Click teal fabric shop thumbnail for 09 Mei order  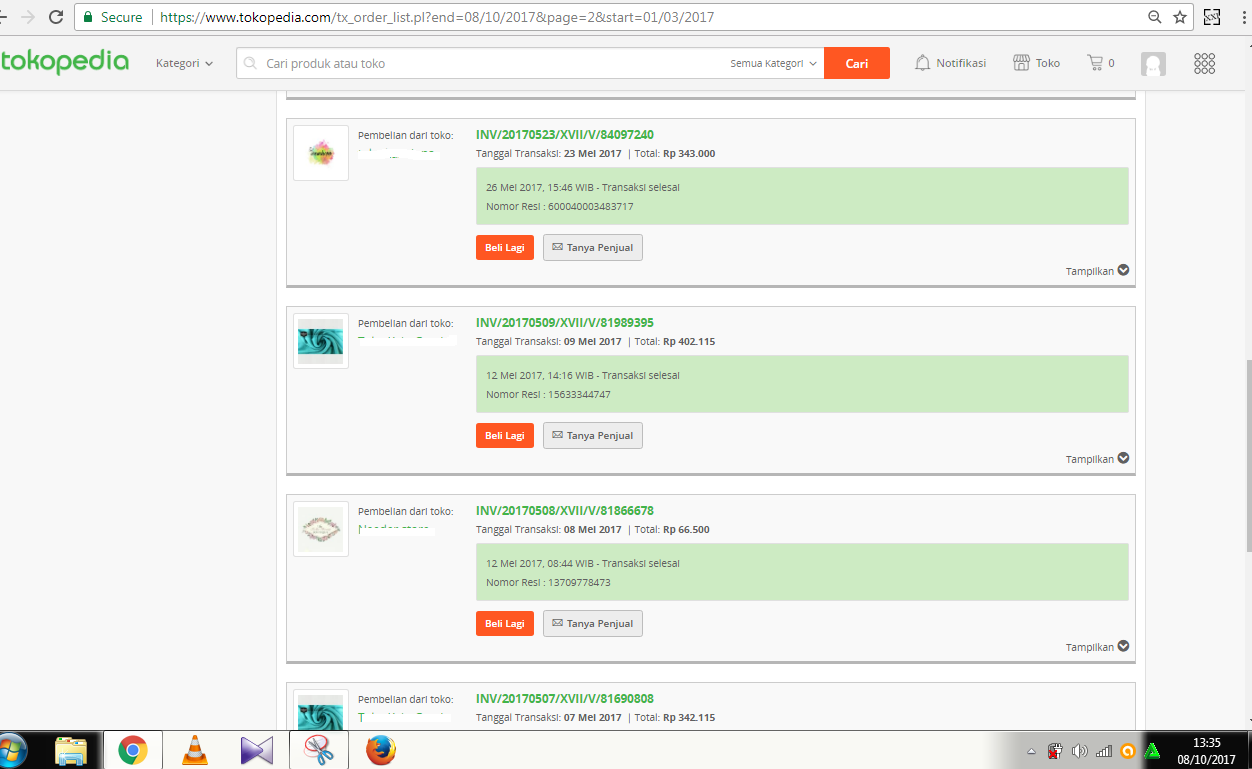coord(321,341)
